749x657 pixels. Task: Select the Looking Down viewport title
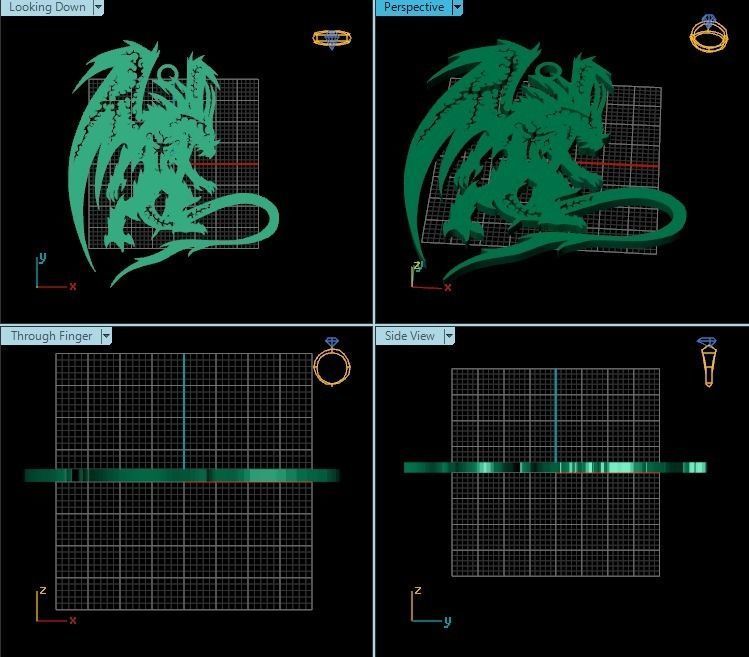click(47, 7)
